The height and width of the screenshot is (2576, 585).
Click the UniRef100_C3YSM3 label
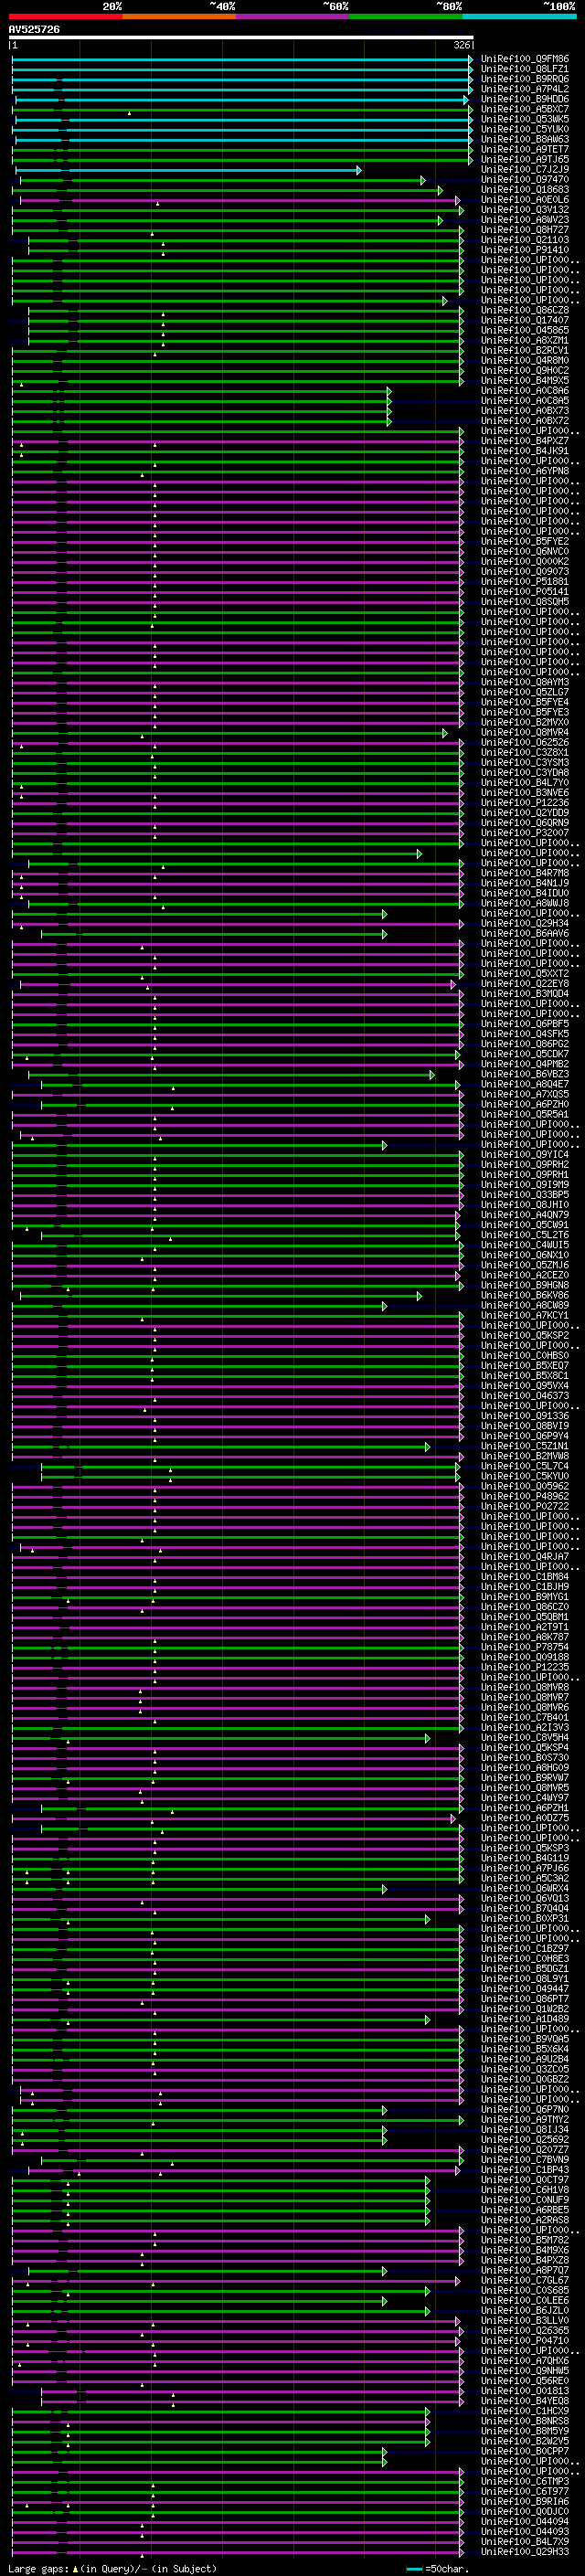(x=524, y=763)
